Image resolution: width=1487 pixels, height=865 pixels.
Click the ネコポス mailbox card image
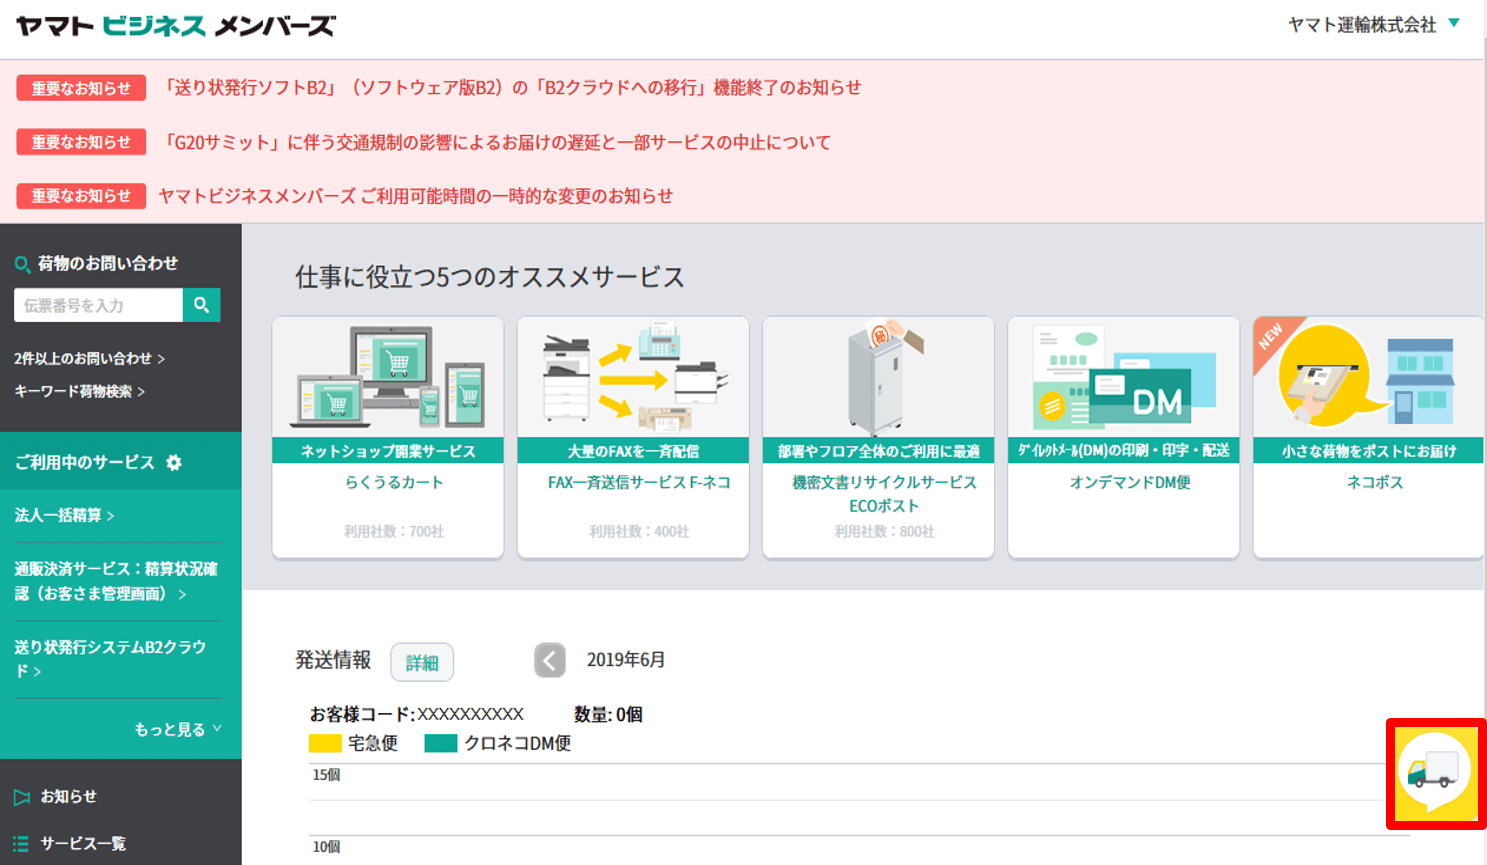tap(1368, 378)
